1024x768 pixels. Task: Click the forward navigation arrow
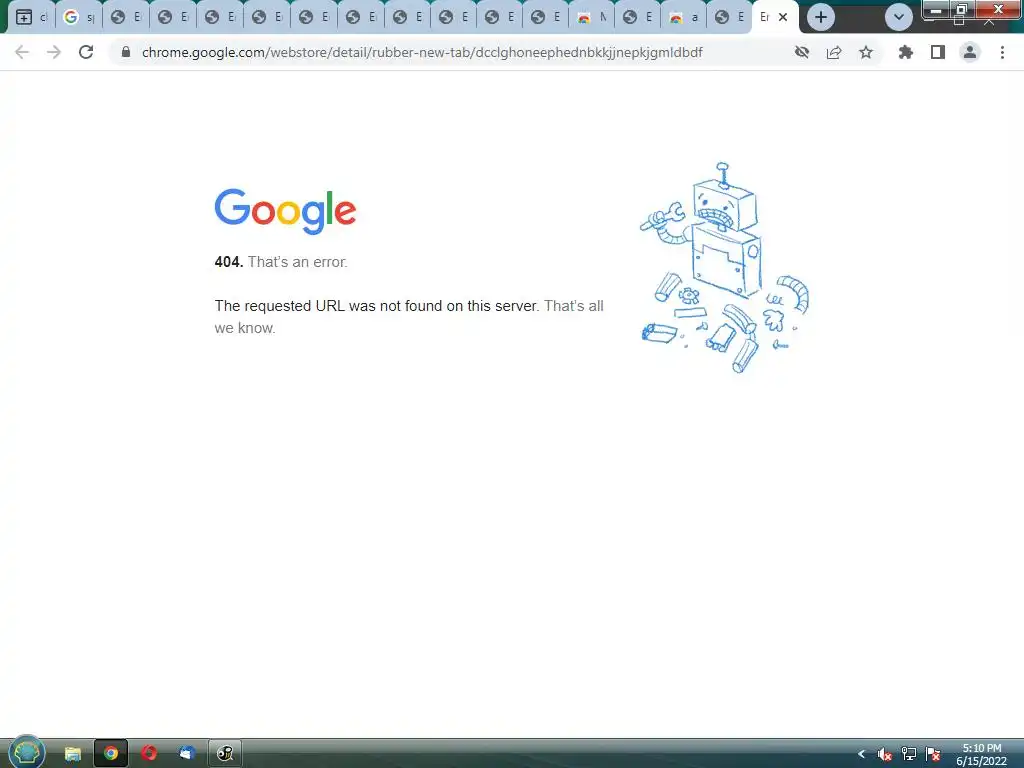click(x=54, y=52)
